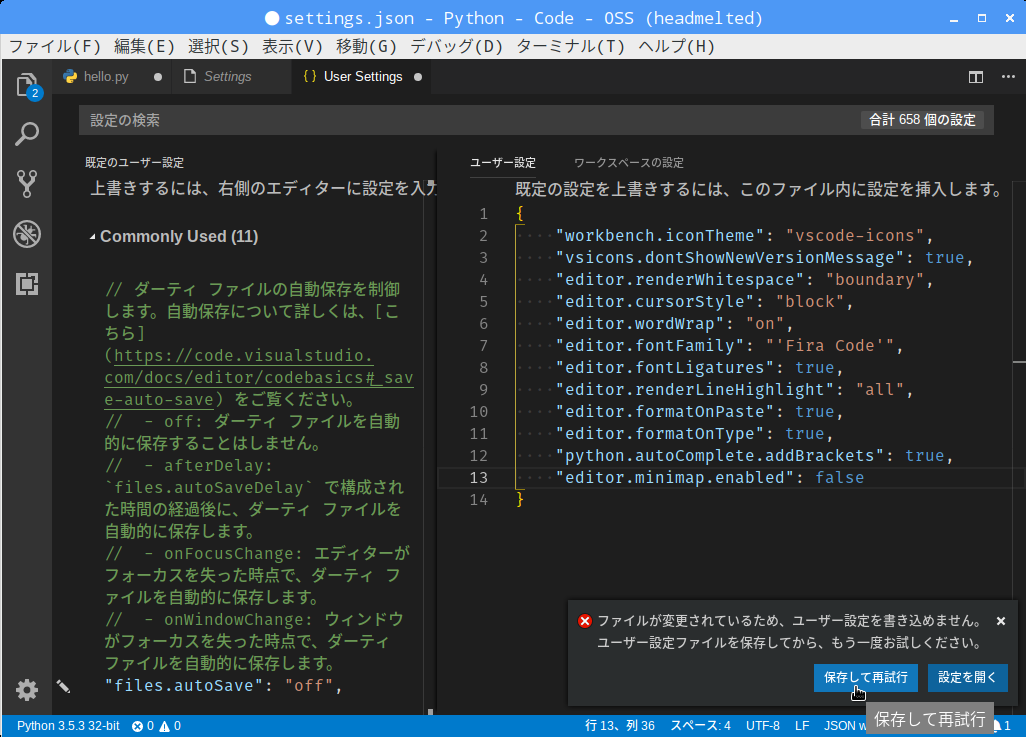
Task: Click the braces icon on User Settings tab
Action: click(310, 77)
